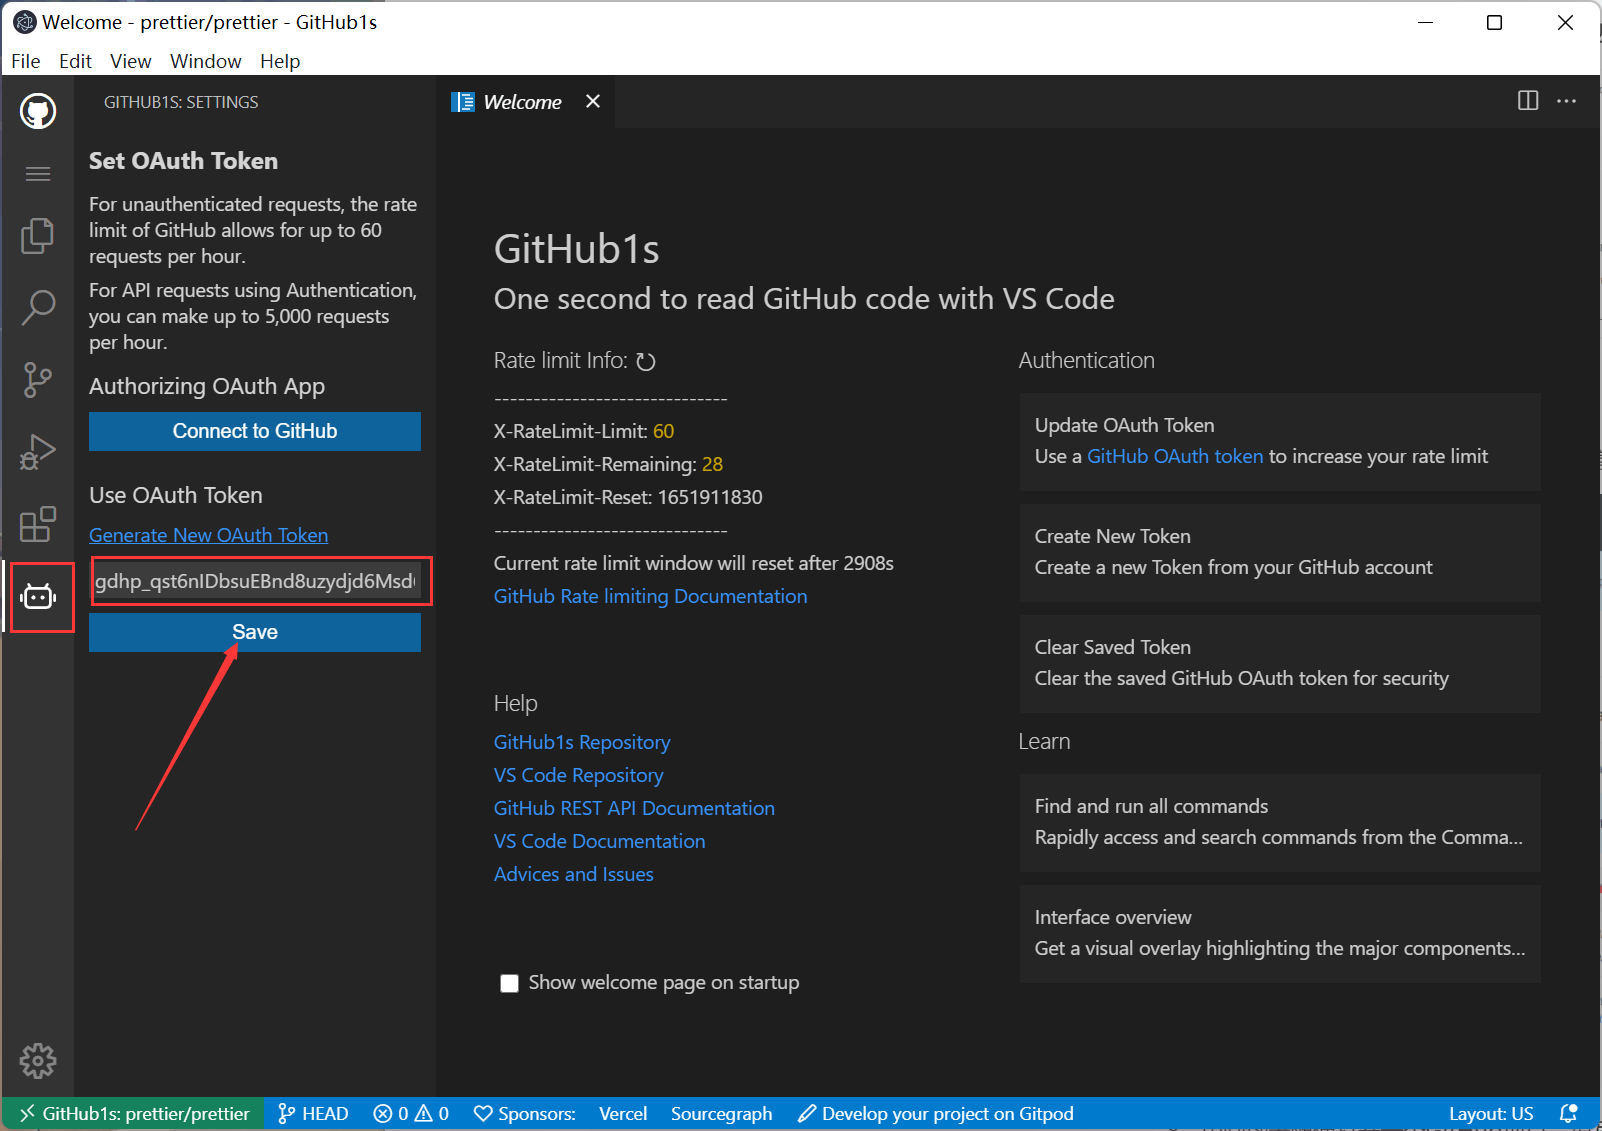The height and width of the screenshot is (1131, 1602).
Task: Open errors and warnings count
Action: 411,1113
